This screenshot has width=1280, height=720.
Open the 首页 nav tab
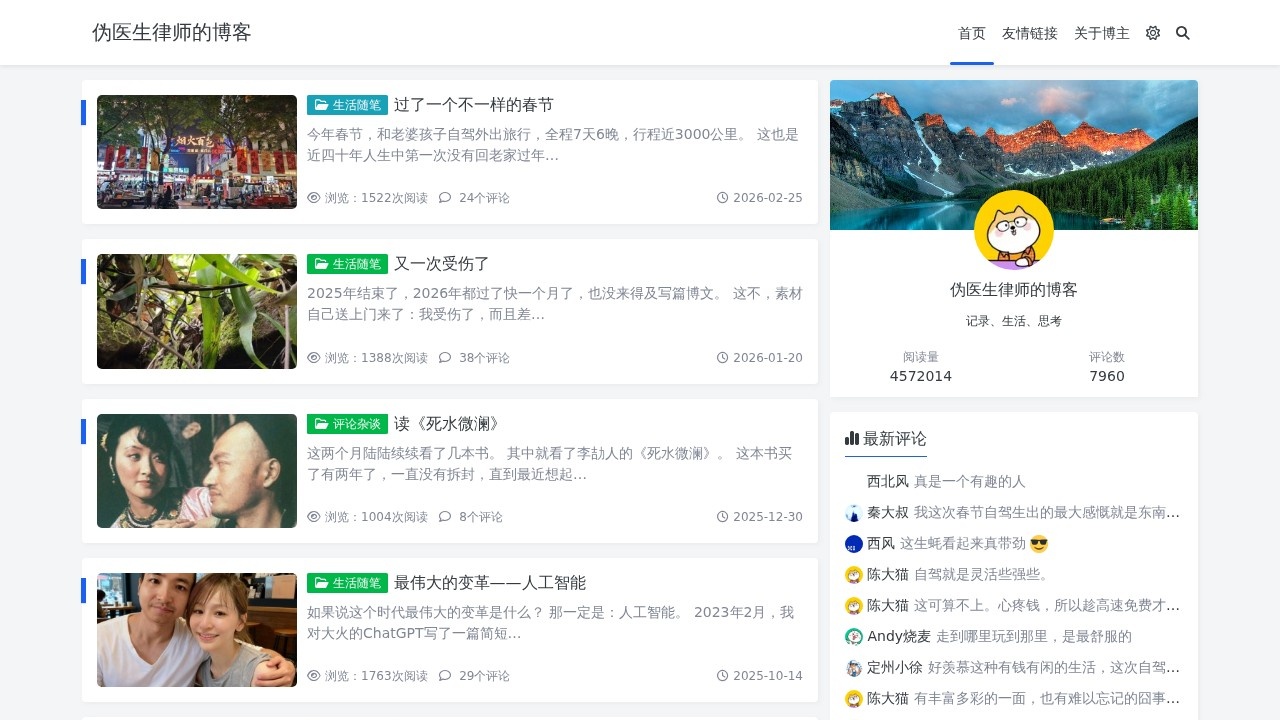coord(972,33)
